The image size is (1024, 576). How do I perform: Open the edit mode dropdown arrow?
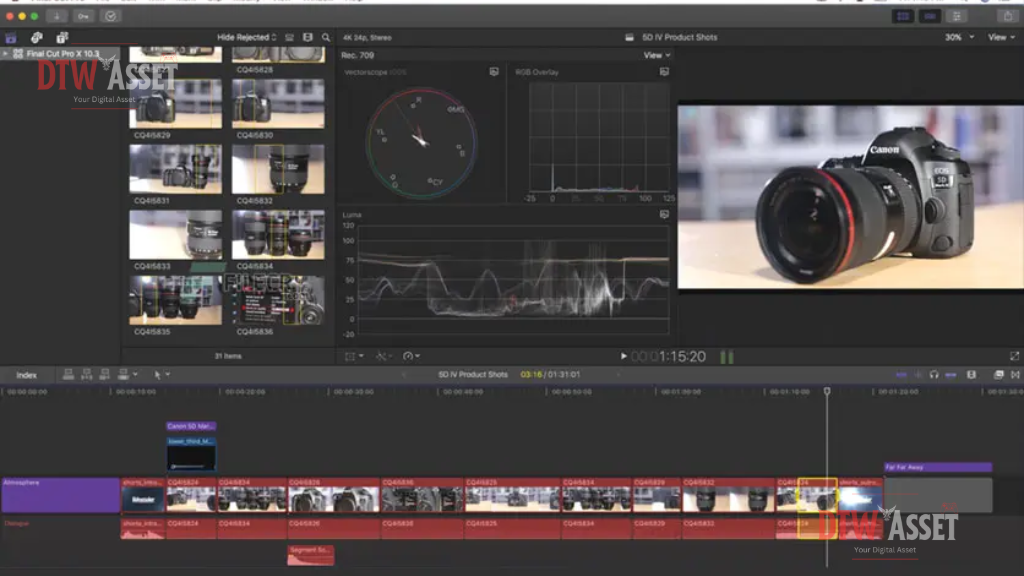pos(135,375)
